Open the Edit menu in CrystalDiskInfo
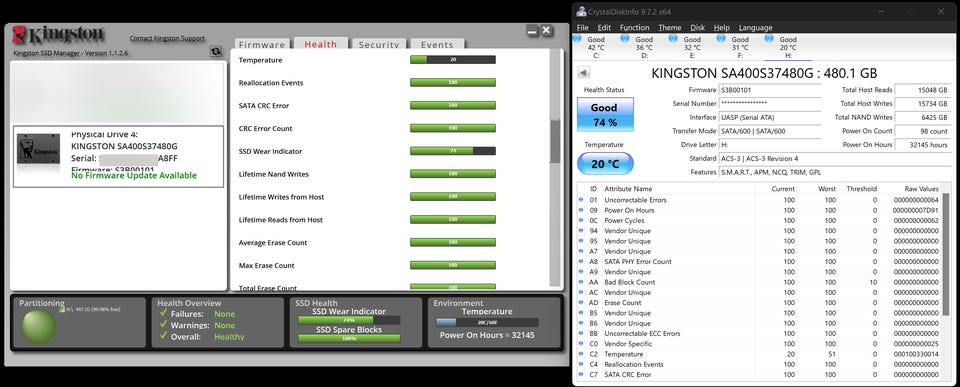This screenshot has height=387, width=960. pos(604,28)
